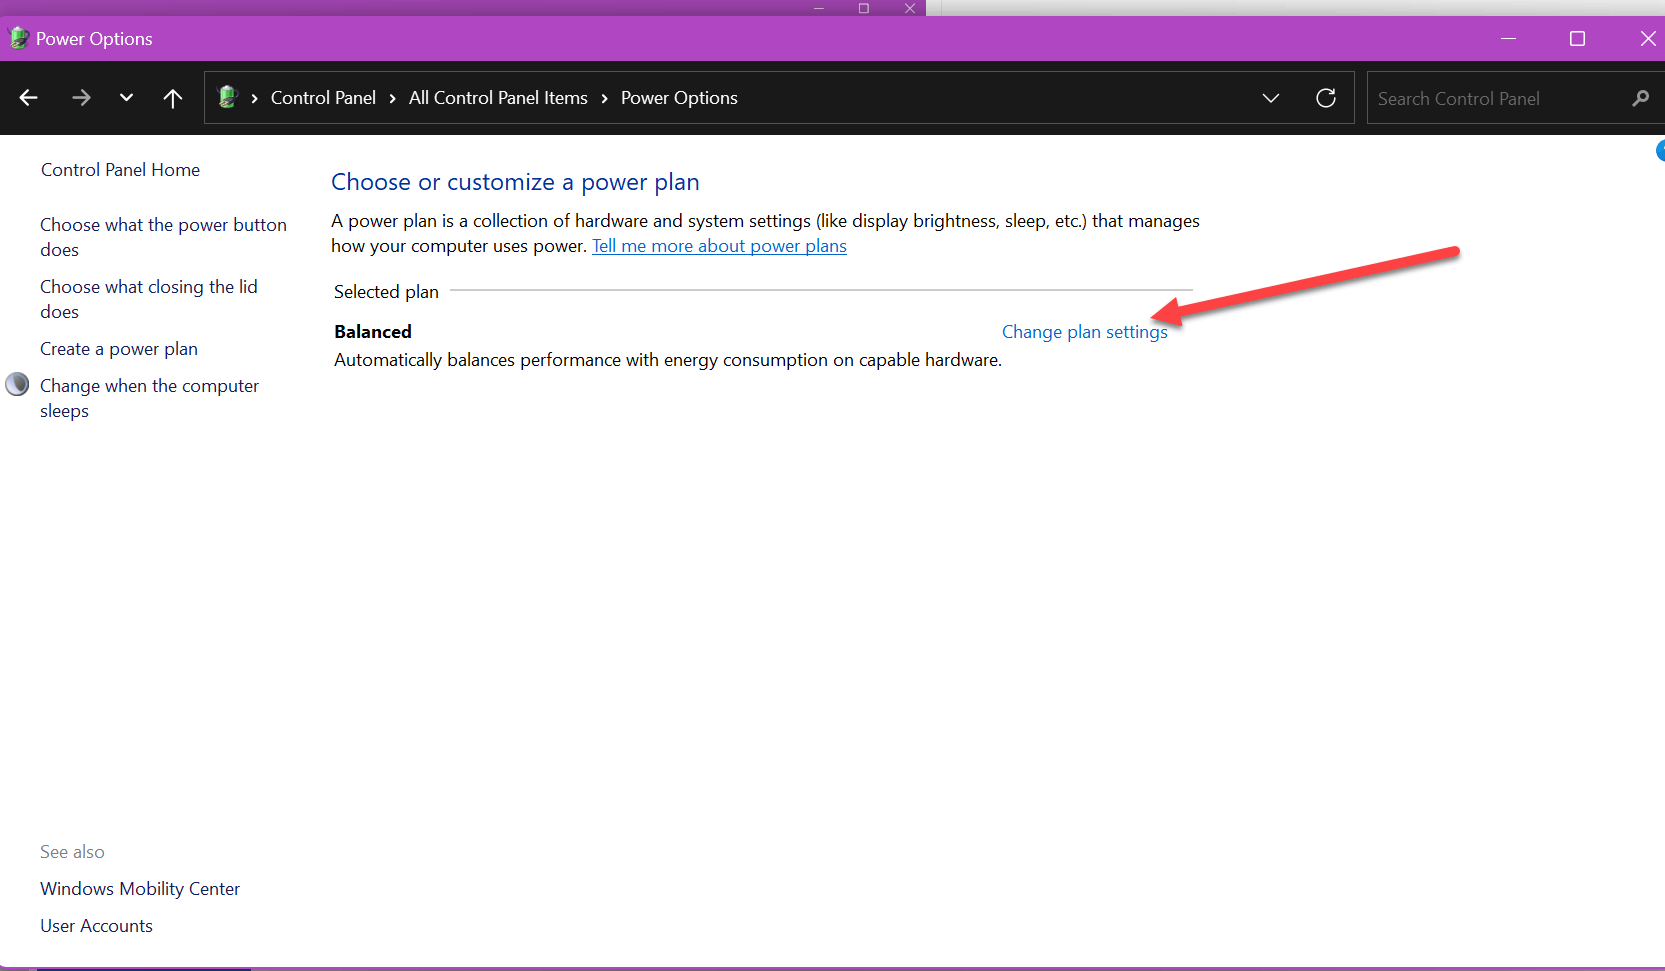Click the battery icon in address bar
This screenshot has width=1665, height=971.
(x=228, y=97)
